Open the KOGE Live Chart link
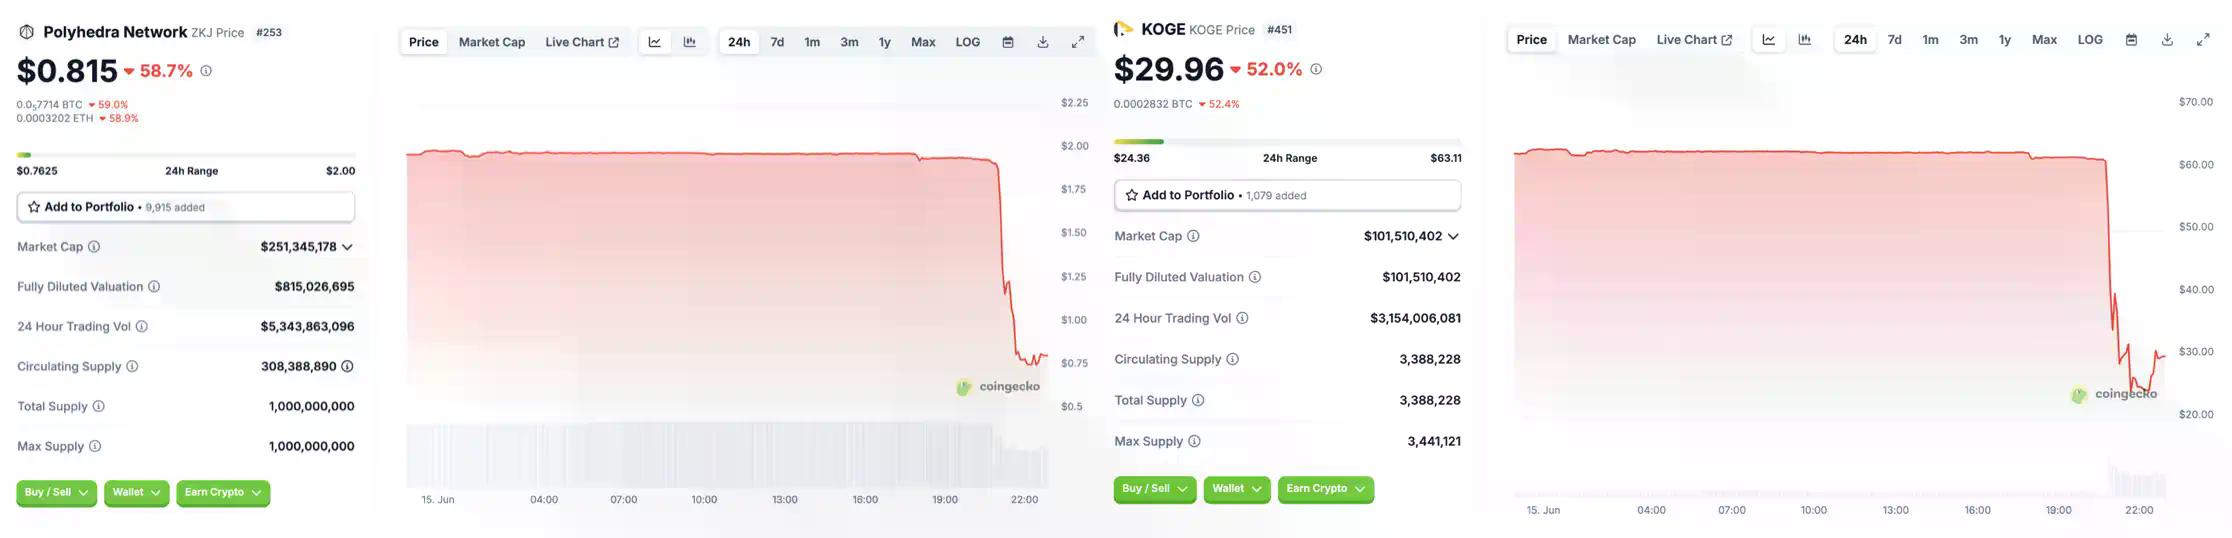The height and width of the screenshot is (538, 2232). [1694, 40]
